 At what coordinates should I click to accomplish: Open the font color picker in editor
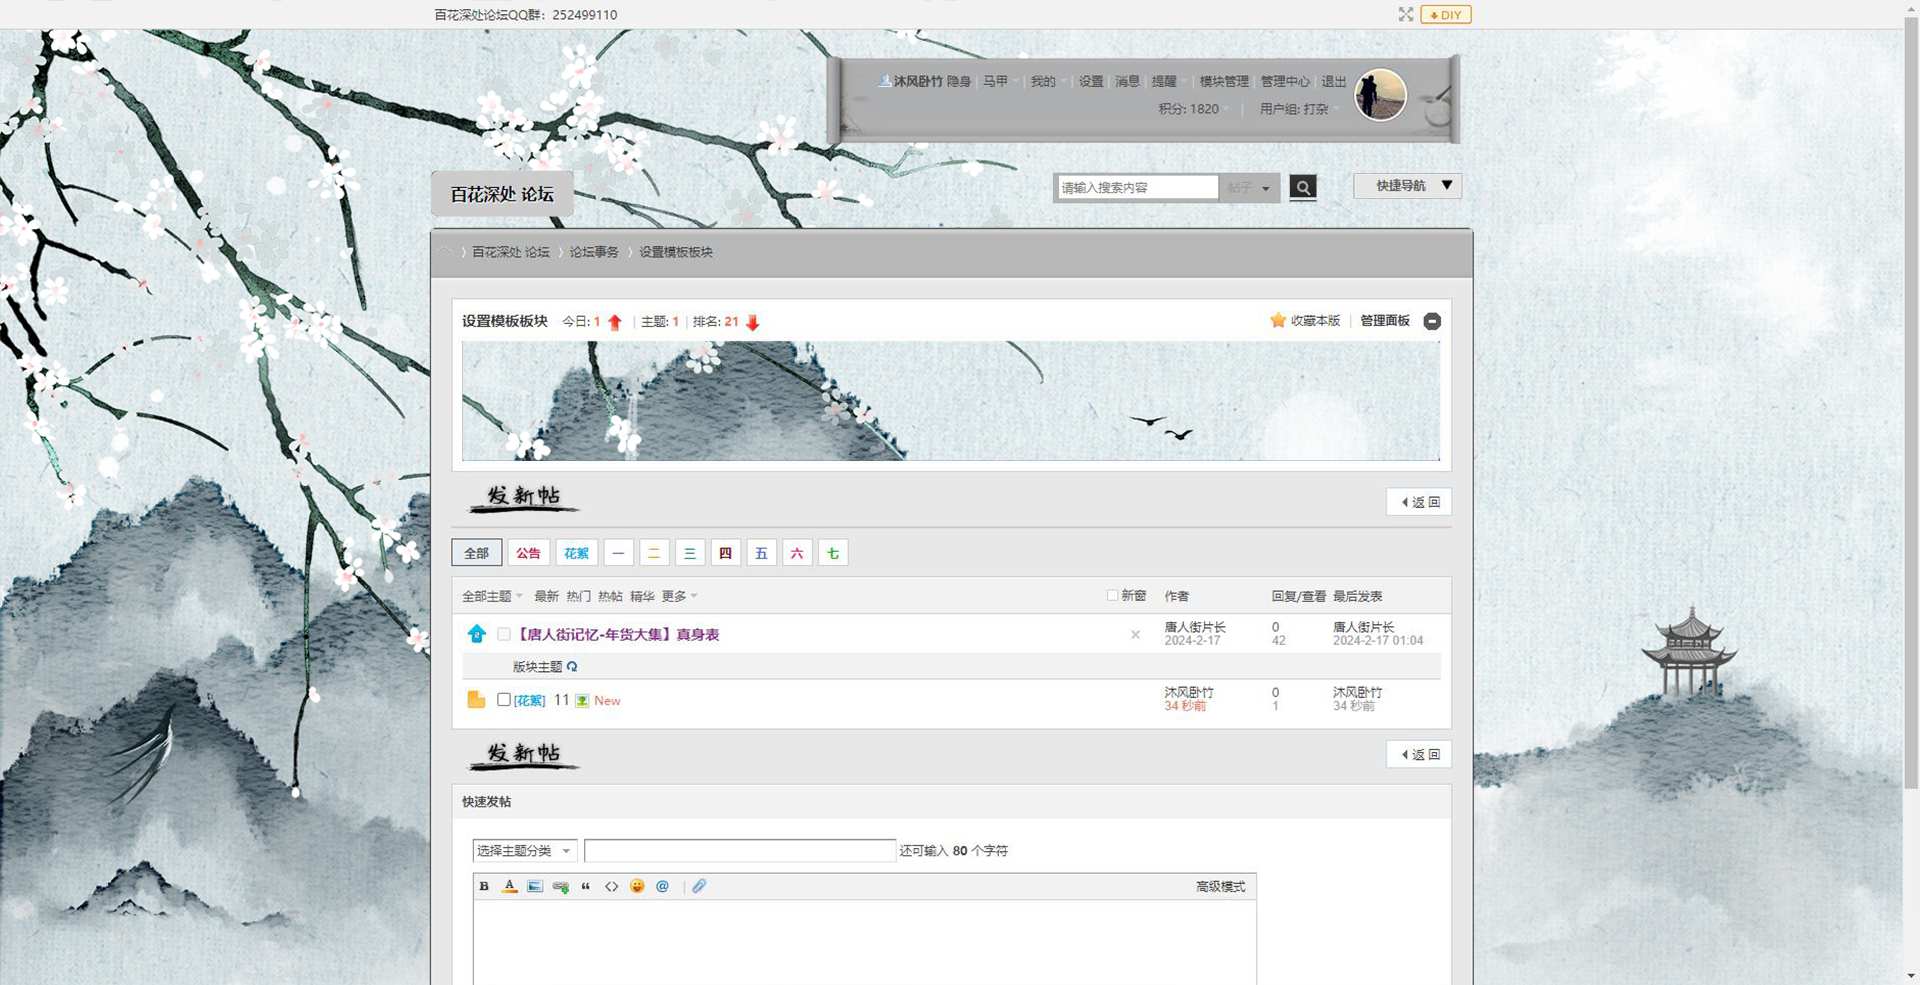click(x=509, y=886)
